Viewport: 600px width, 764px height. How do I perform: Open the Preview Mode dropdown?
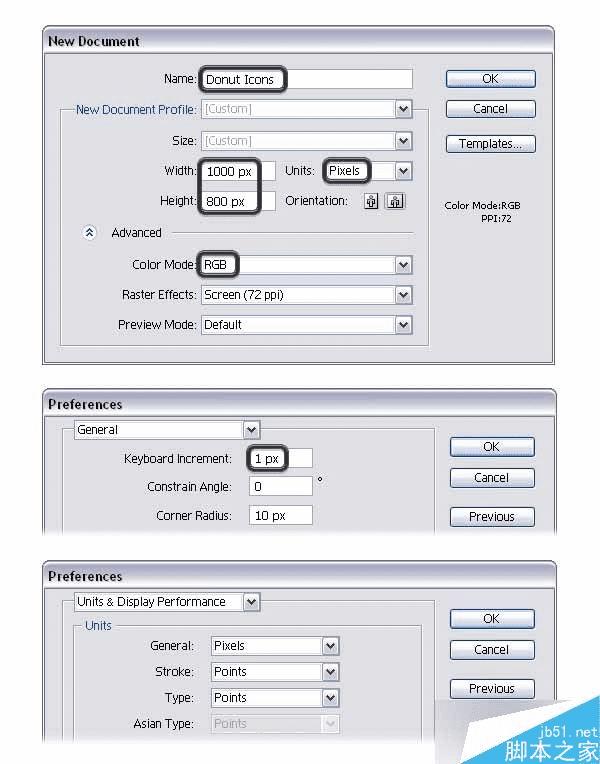tap(404, 325)
